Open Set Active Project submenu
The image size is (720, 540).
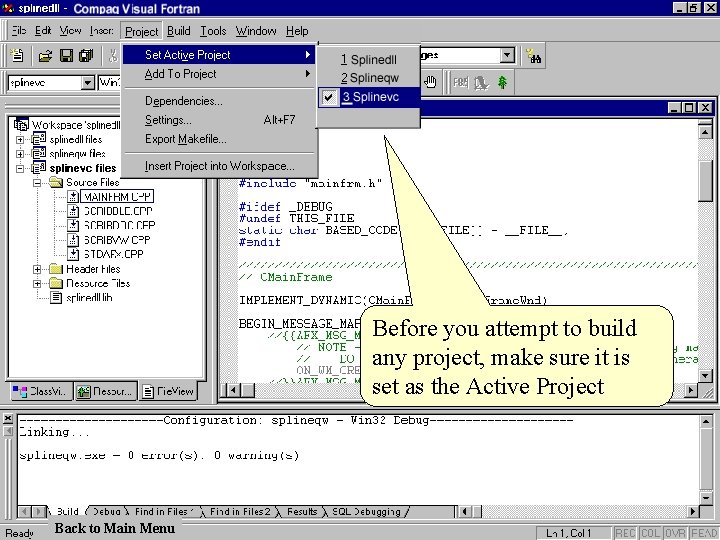[219, 55]
